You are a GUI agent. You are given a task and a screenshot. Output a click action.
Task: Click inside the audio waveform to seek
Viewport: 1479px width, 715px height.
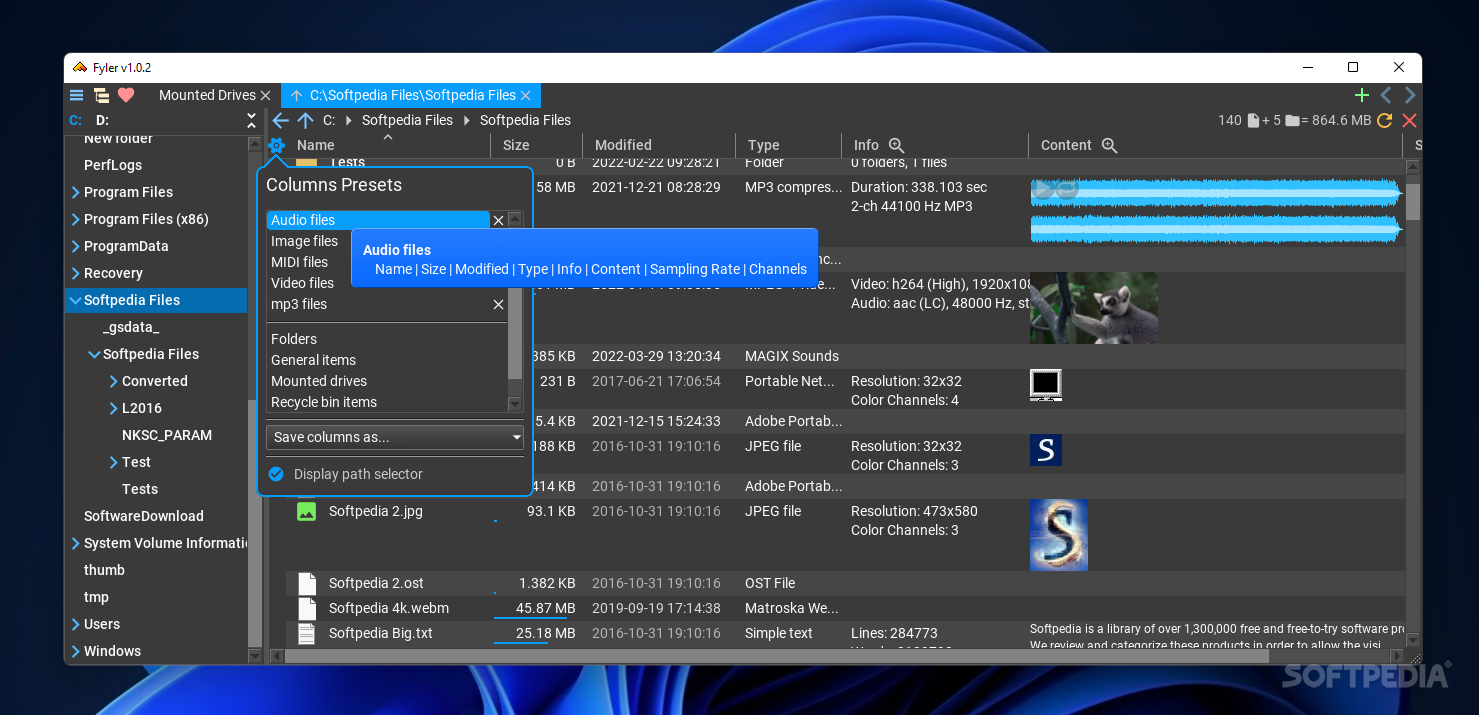click(x=1217, y=210)
